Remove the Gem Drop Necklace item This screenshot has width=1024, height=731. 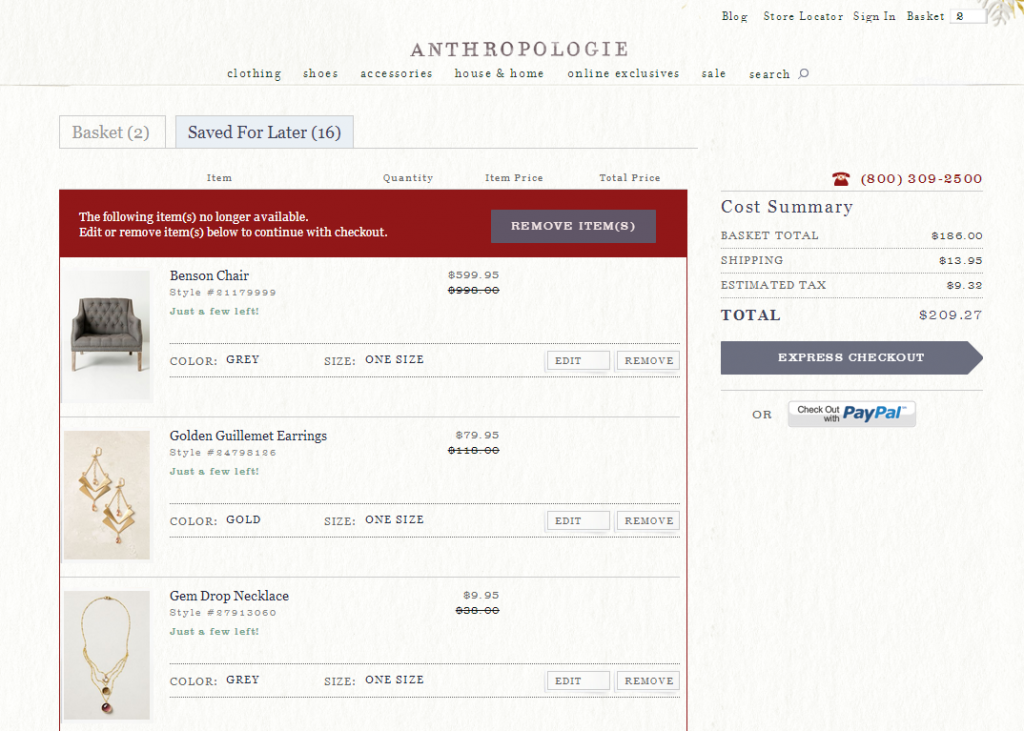click(x=648, y=681)
